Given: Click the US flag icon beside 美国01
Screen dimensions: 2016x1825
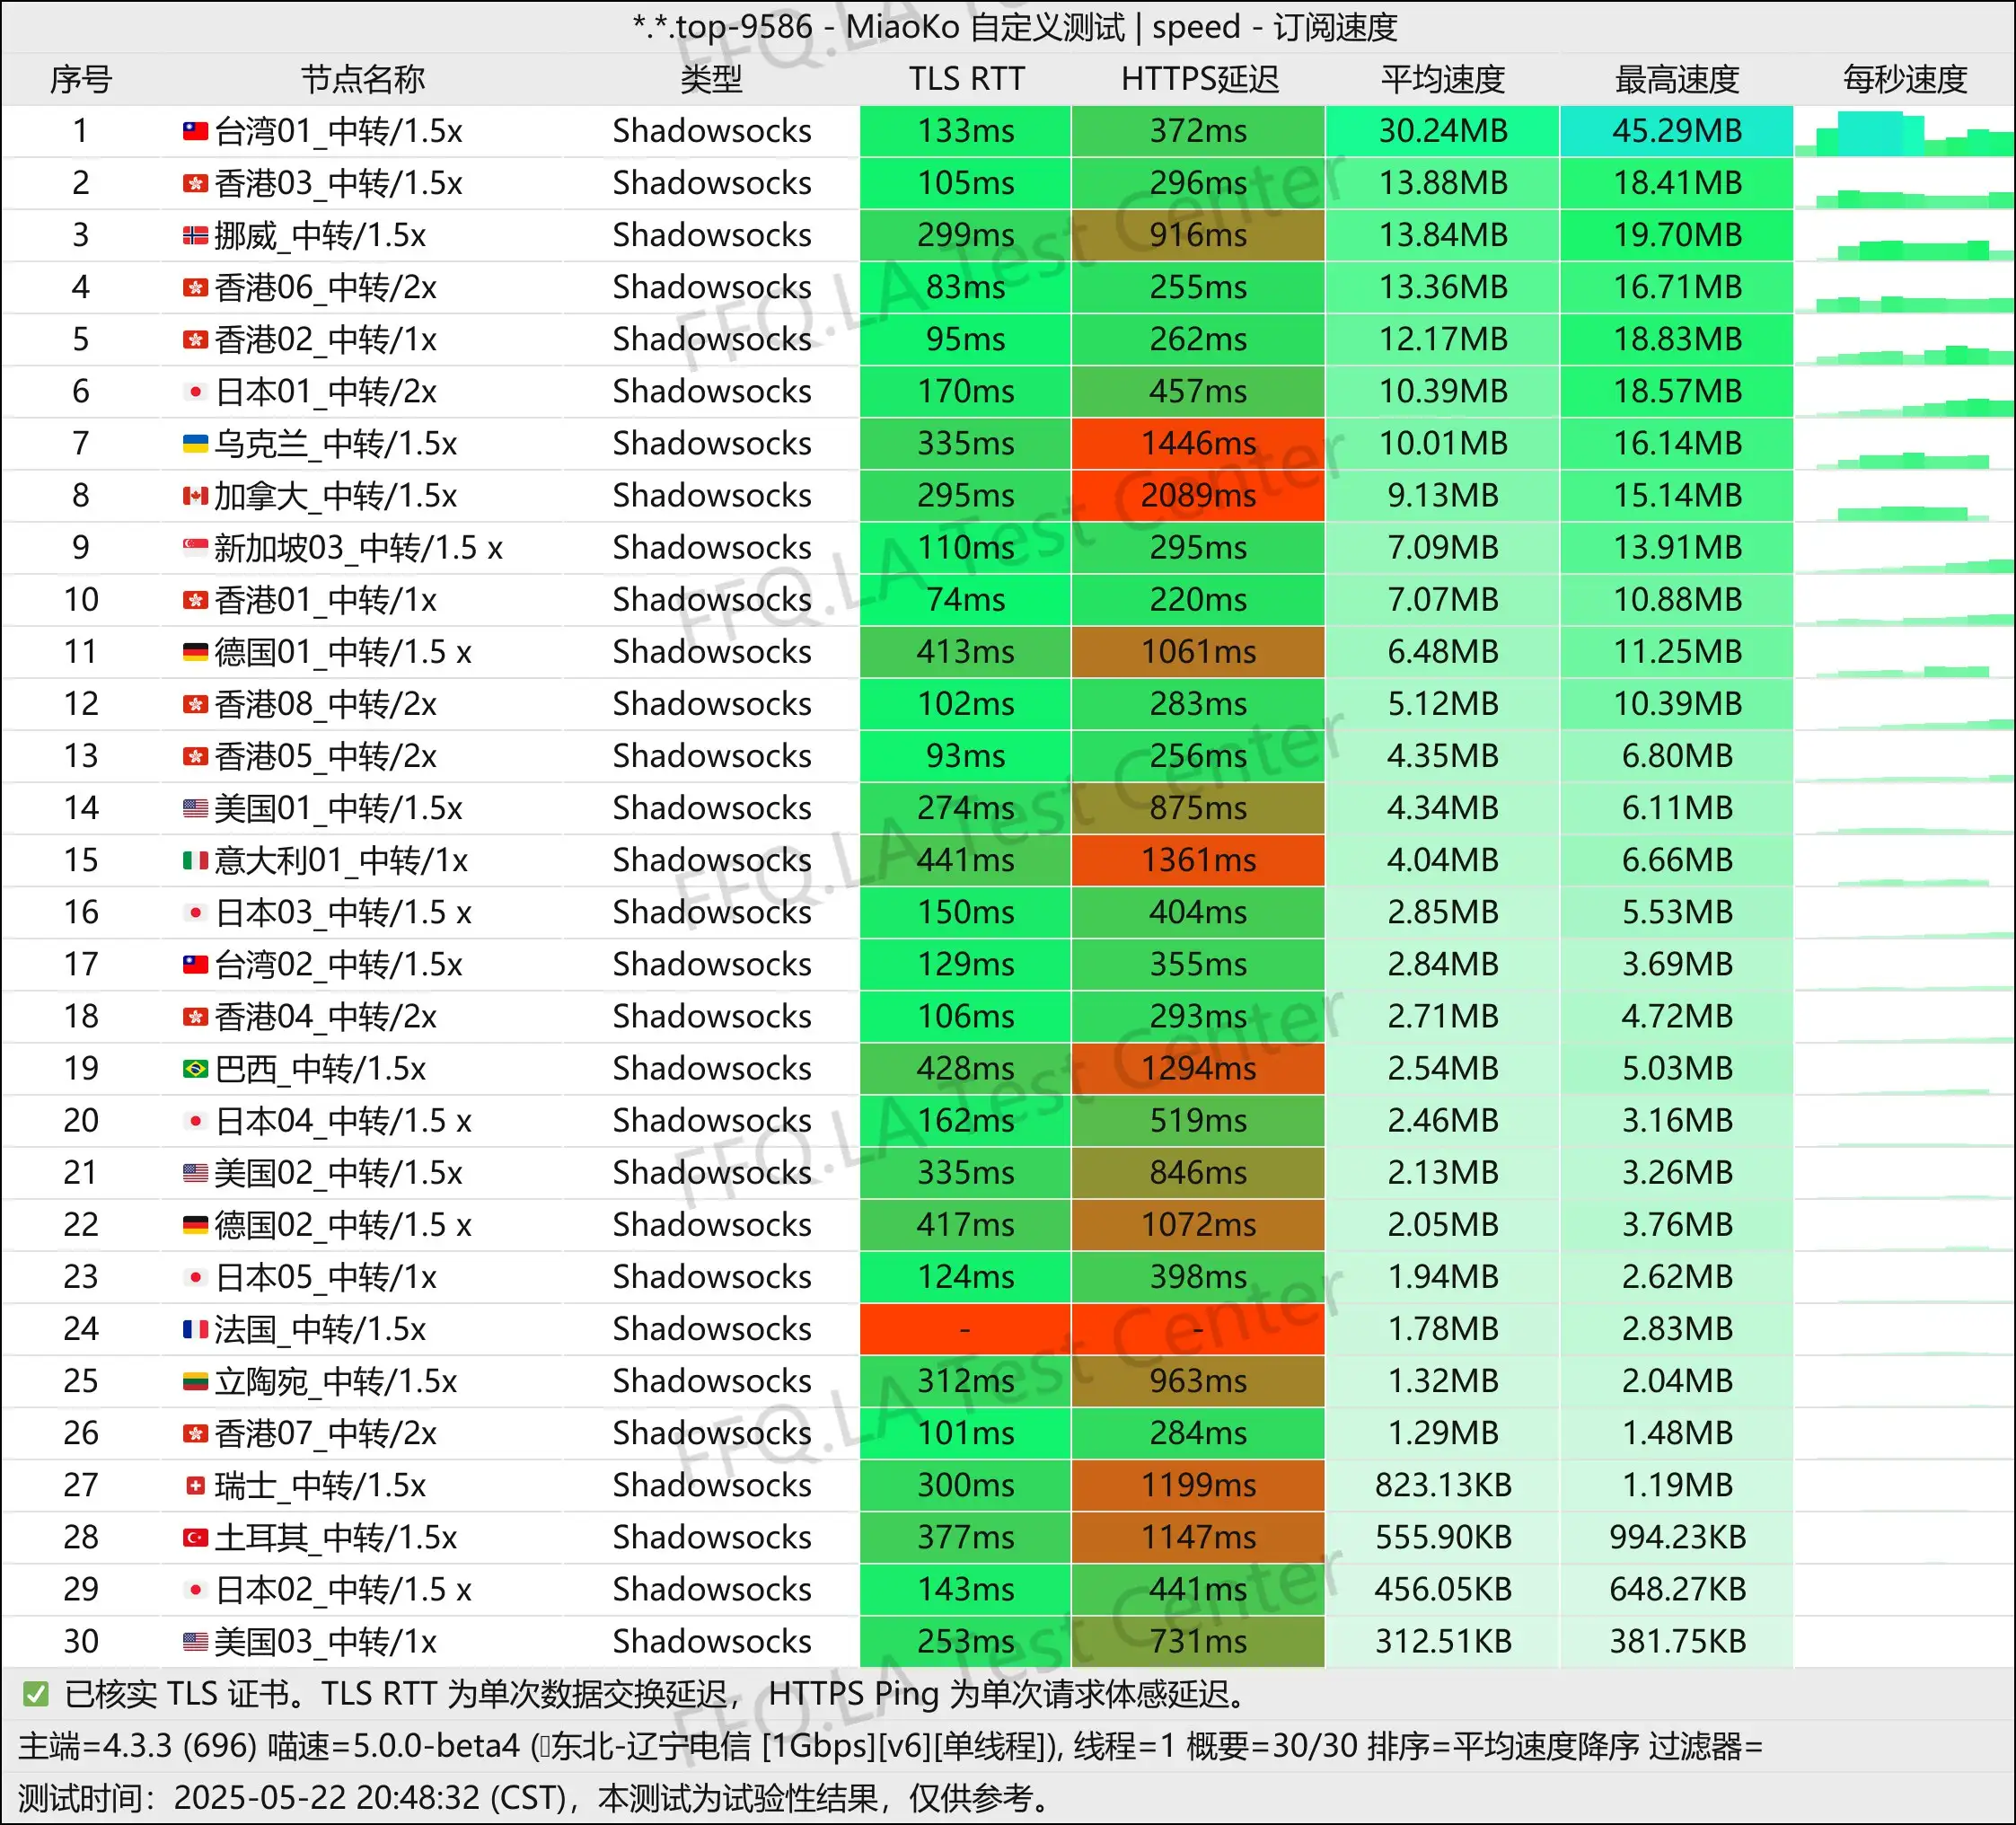Looking at the screenshot, I should 195,808.
